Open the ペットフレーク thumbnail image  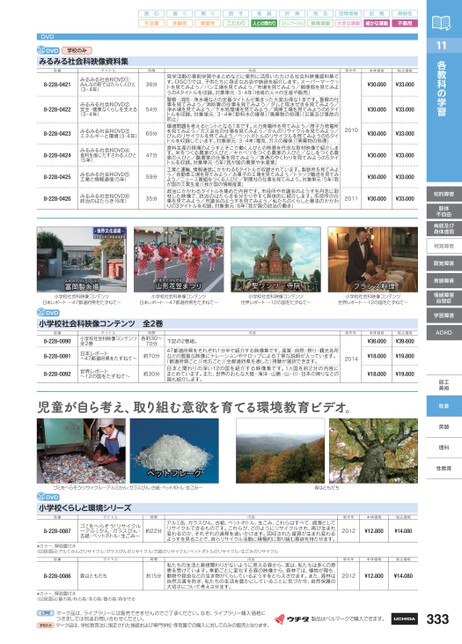175,451
